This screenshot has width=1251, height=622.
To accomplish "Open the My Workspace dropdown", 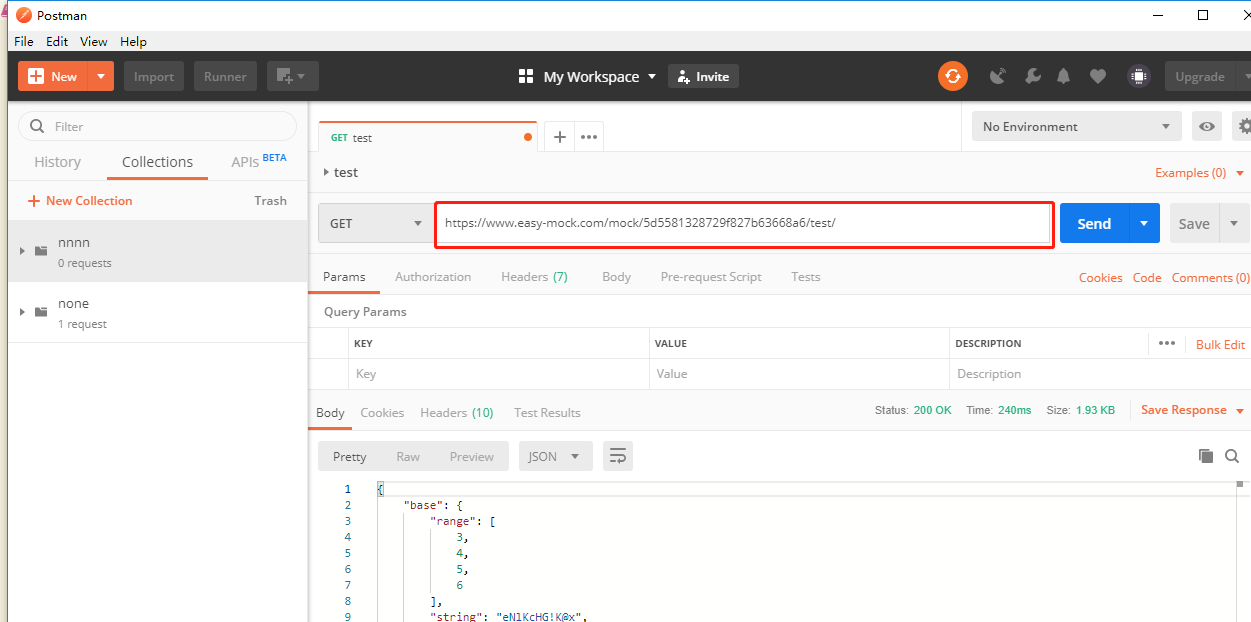I will [600, 76].
